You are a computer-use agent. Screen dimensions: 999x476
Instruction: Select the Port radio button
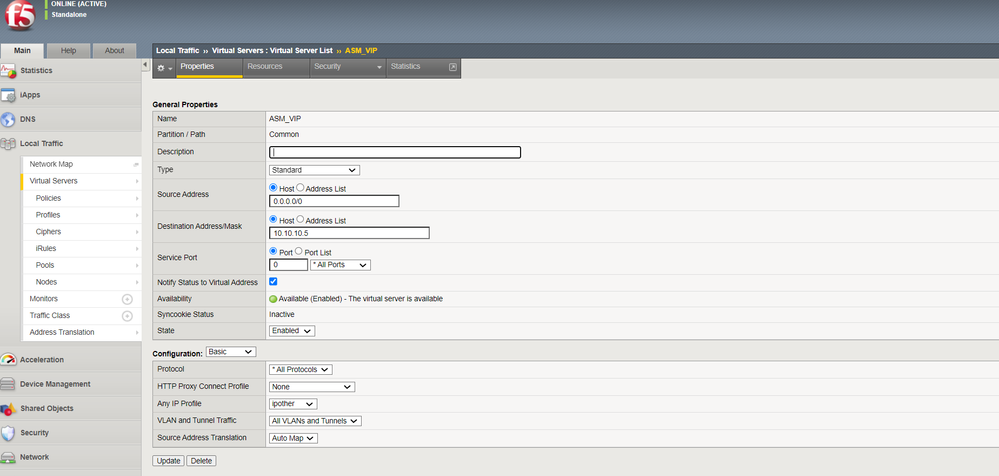[274, 251]
